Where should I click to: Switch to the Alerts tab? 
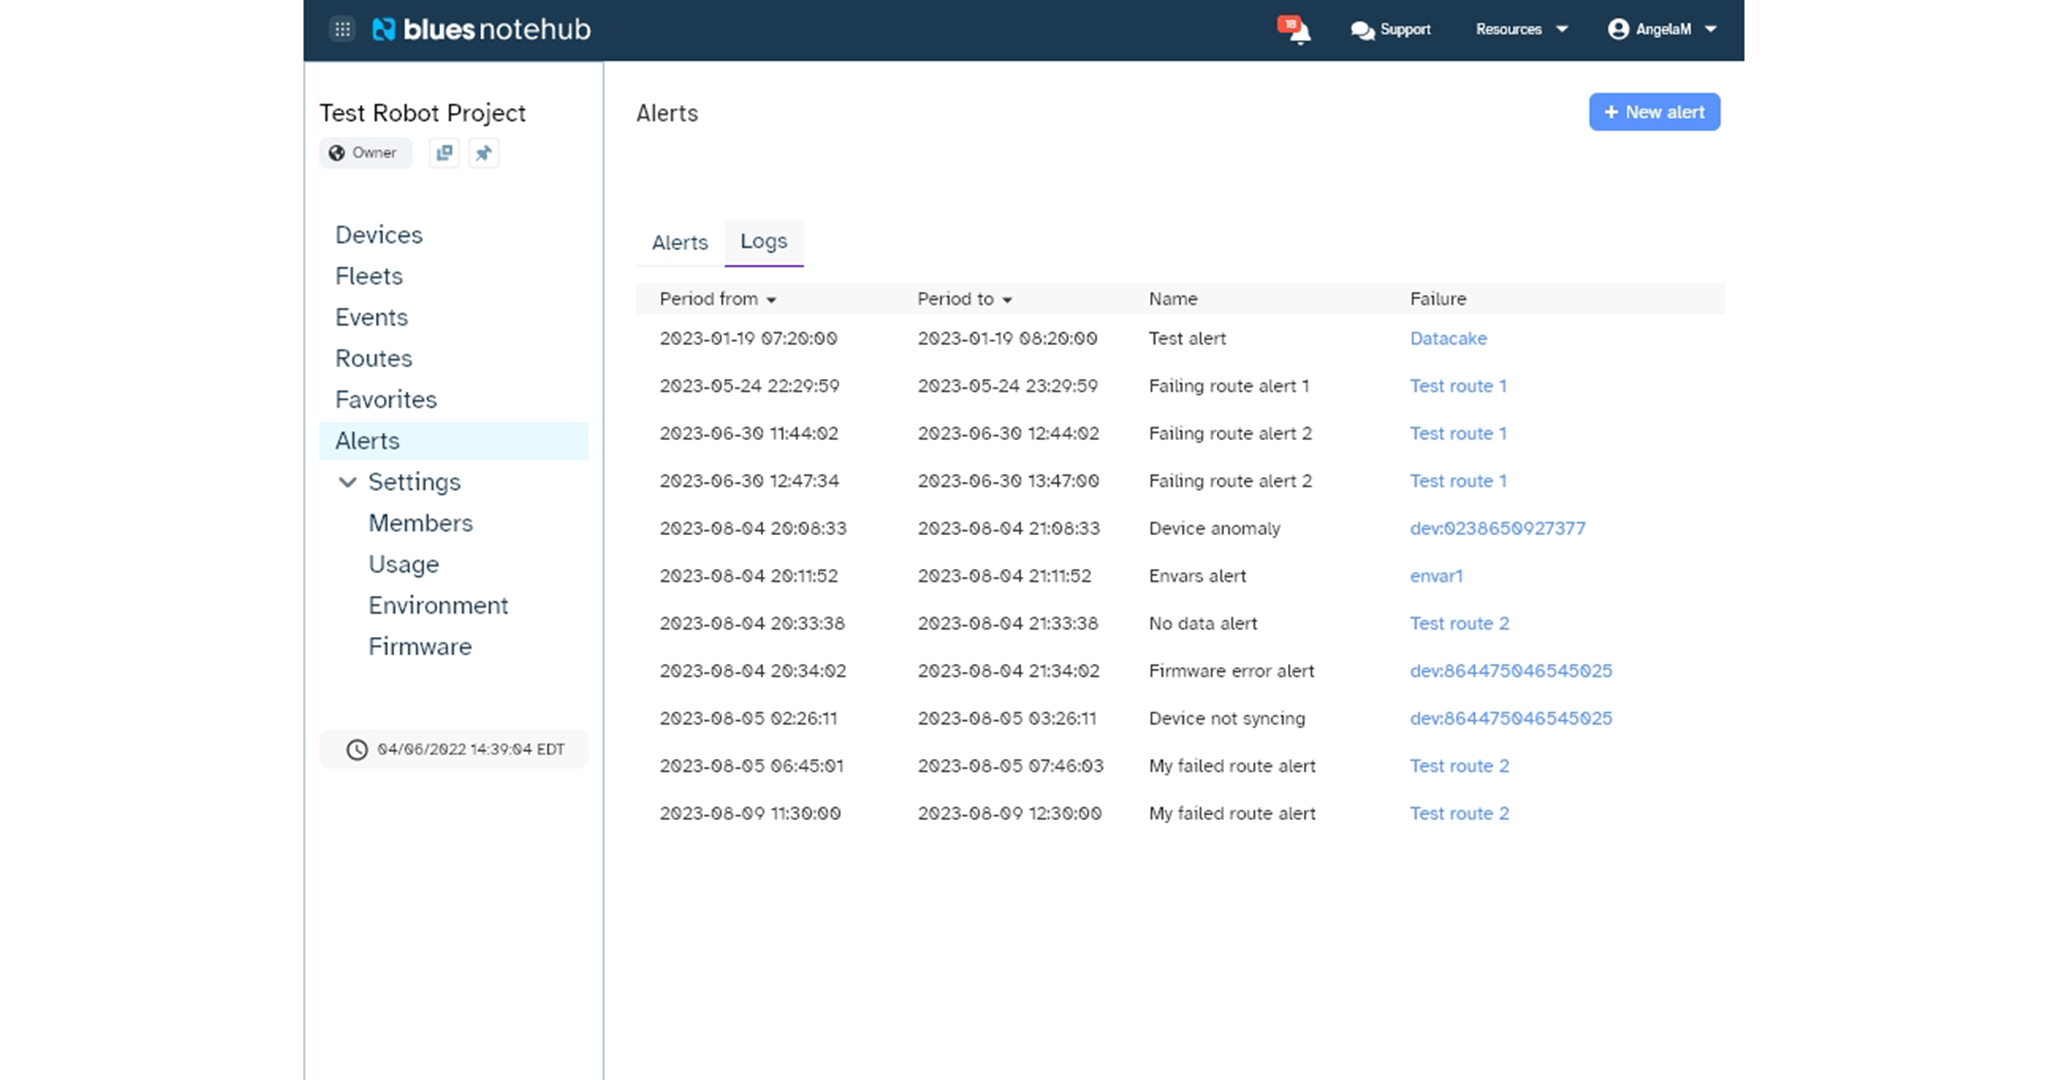click(680, 243)
